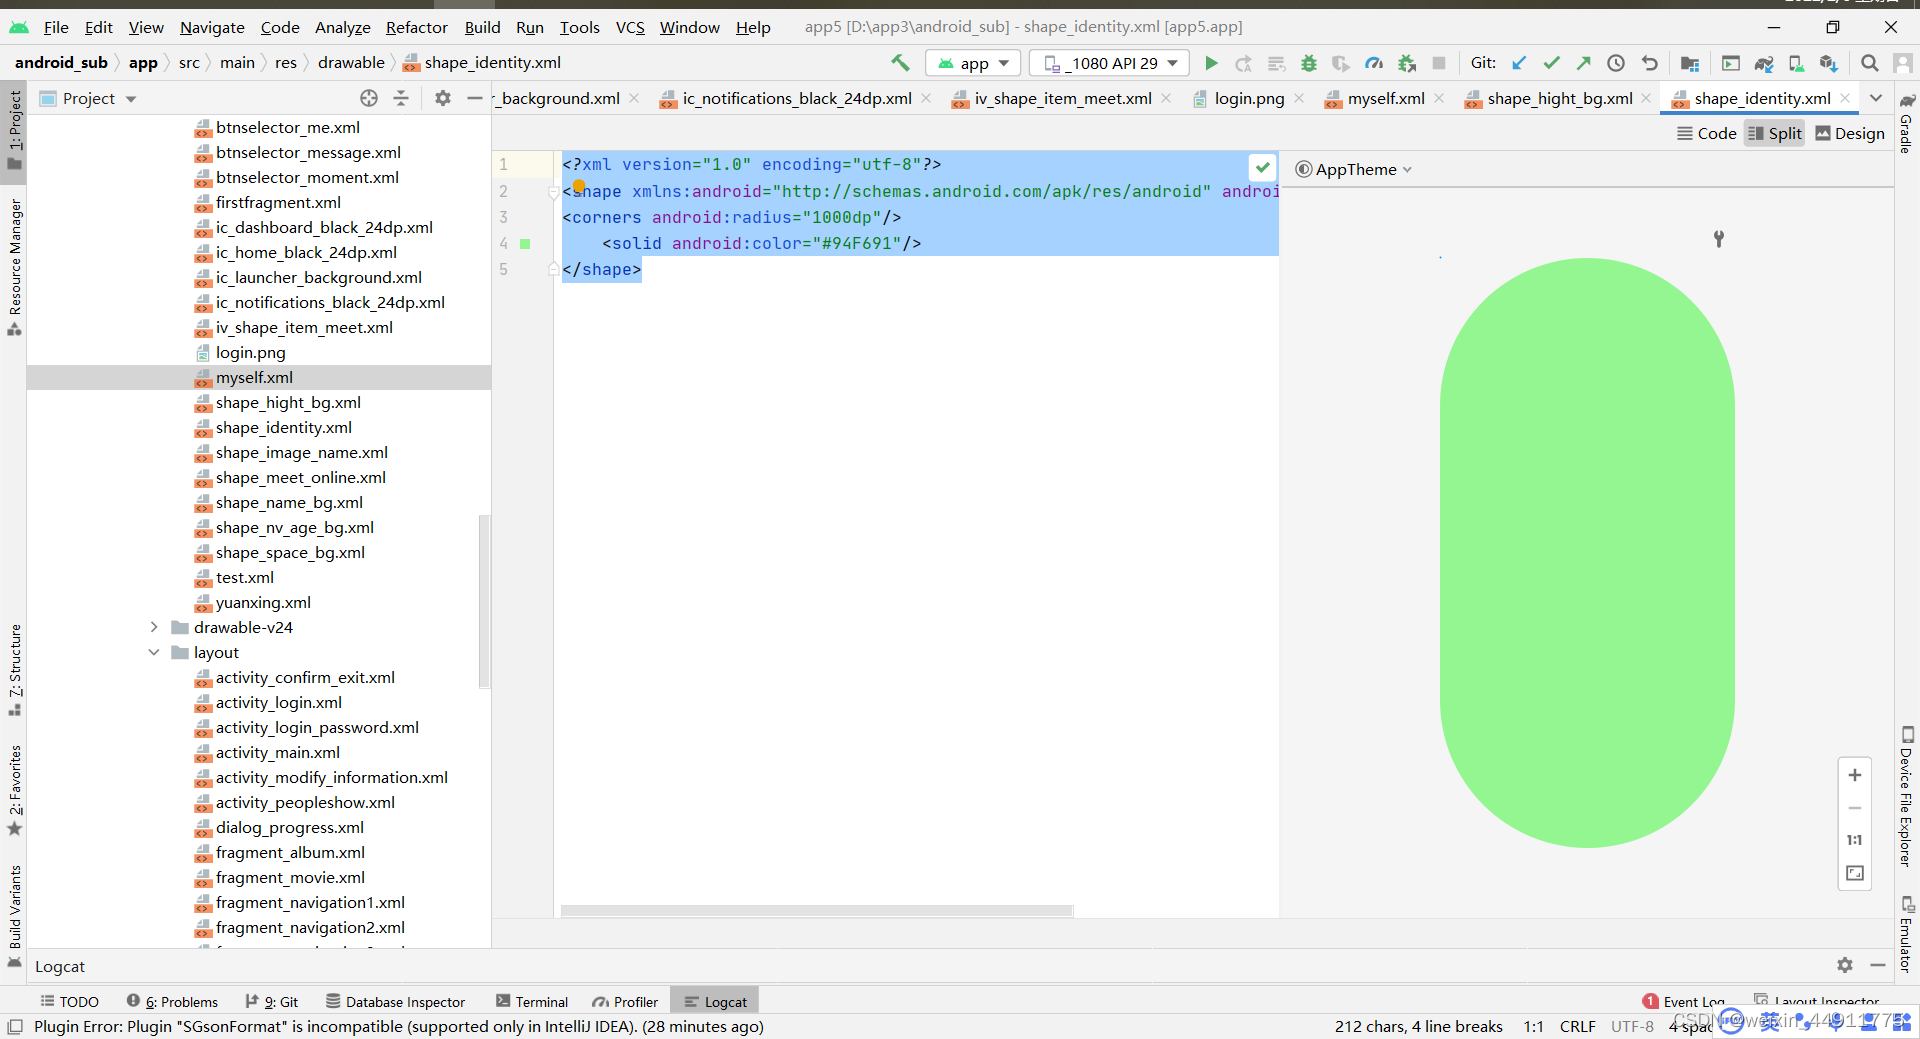This screenshot has width=1920, height=1039.
Task: Open the AVD Manager device icon
Action: point(1796,63)
